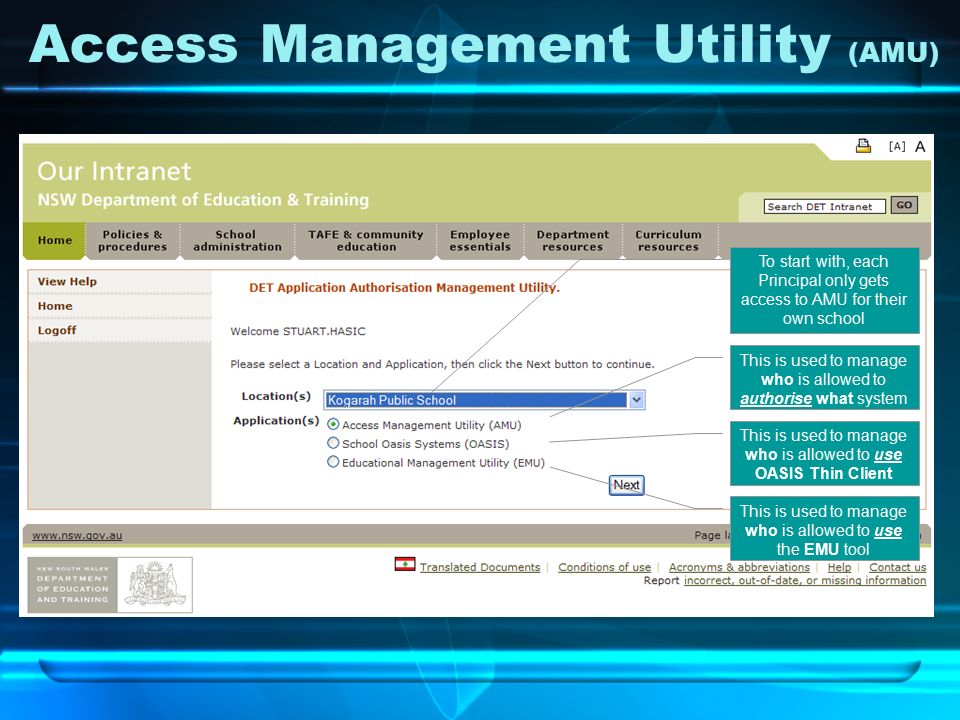The height and width of the screenshot is (720, 960).
Task: Click the Next button
Action: click(x=626, y=485)
